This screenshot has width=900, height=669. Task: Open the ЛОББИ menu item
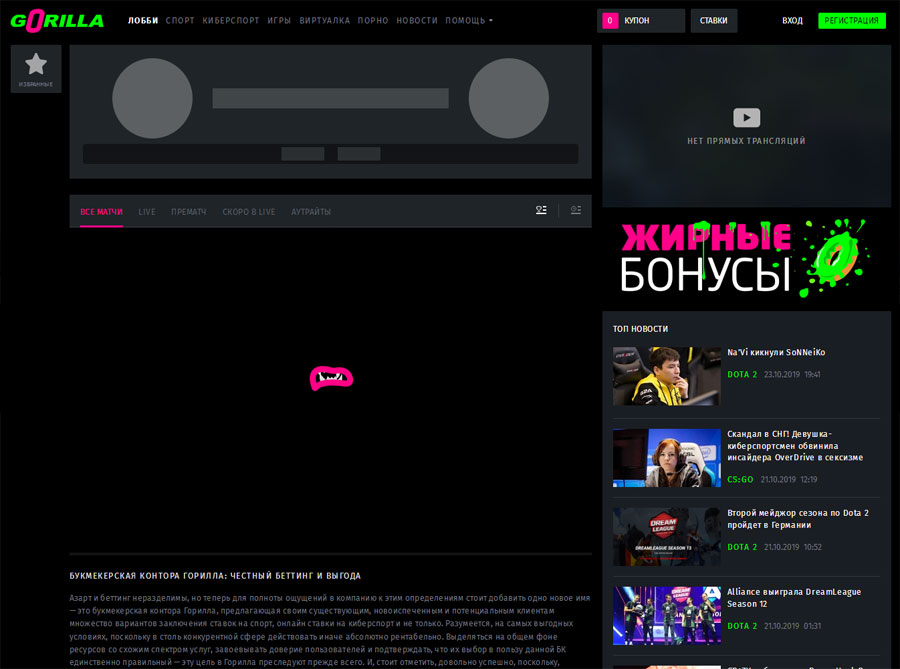[x=143, y=21]
